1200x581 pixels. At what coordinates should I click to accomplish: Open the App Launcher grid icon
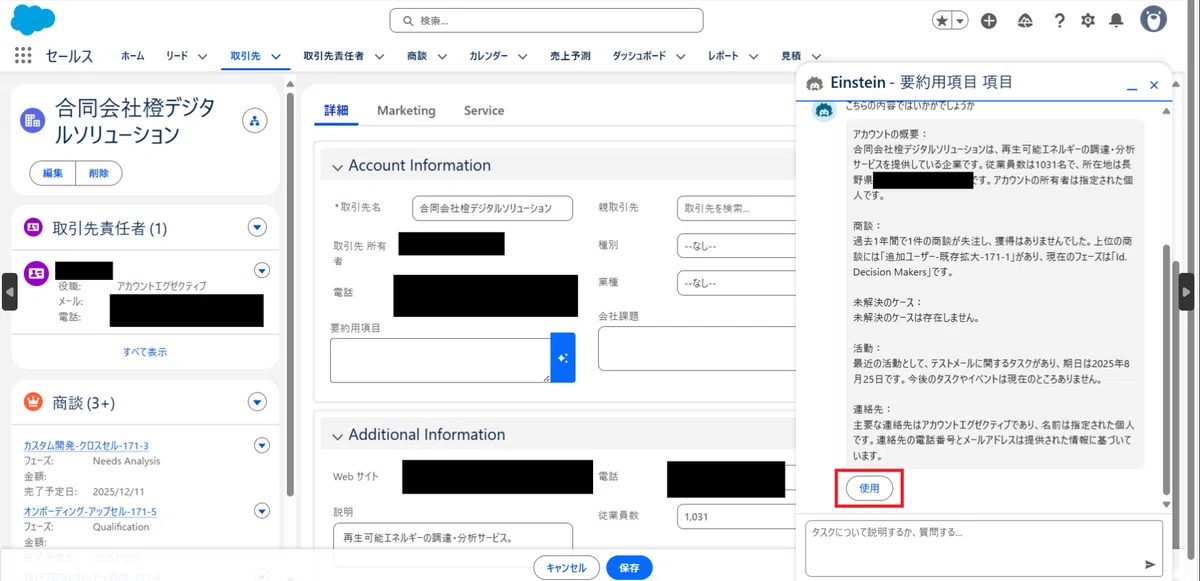pyautogui.click(x=24, y=56)
